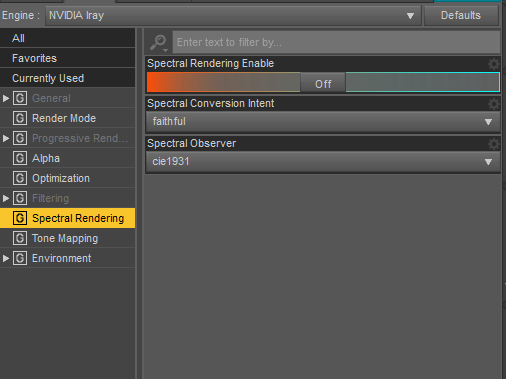Click the G icon beside Optimization
The height and width of the screenshot is (379, 506).
20,178
